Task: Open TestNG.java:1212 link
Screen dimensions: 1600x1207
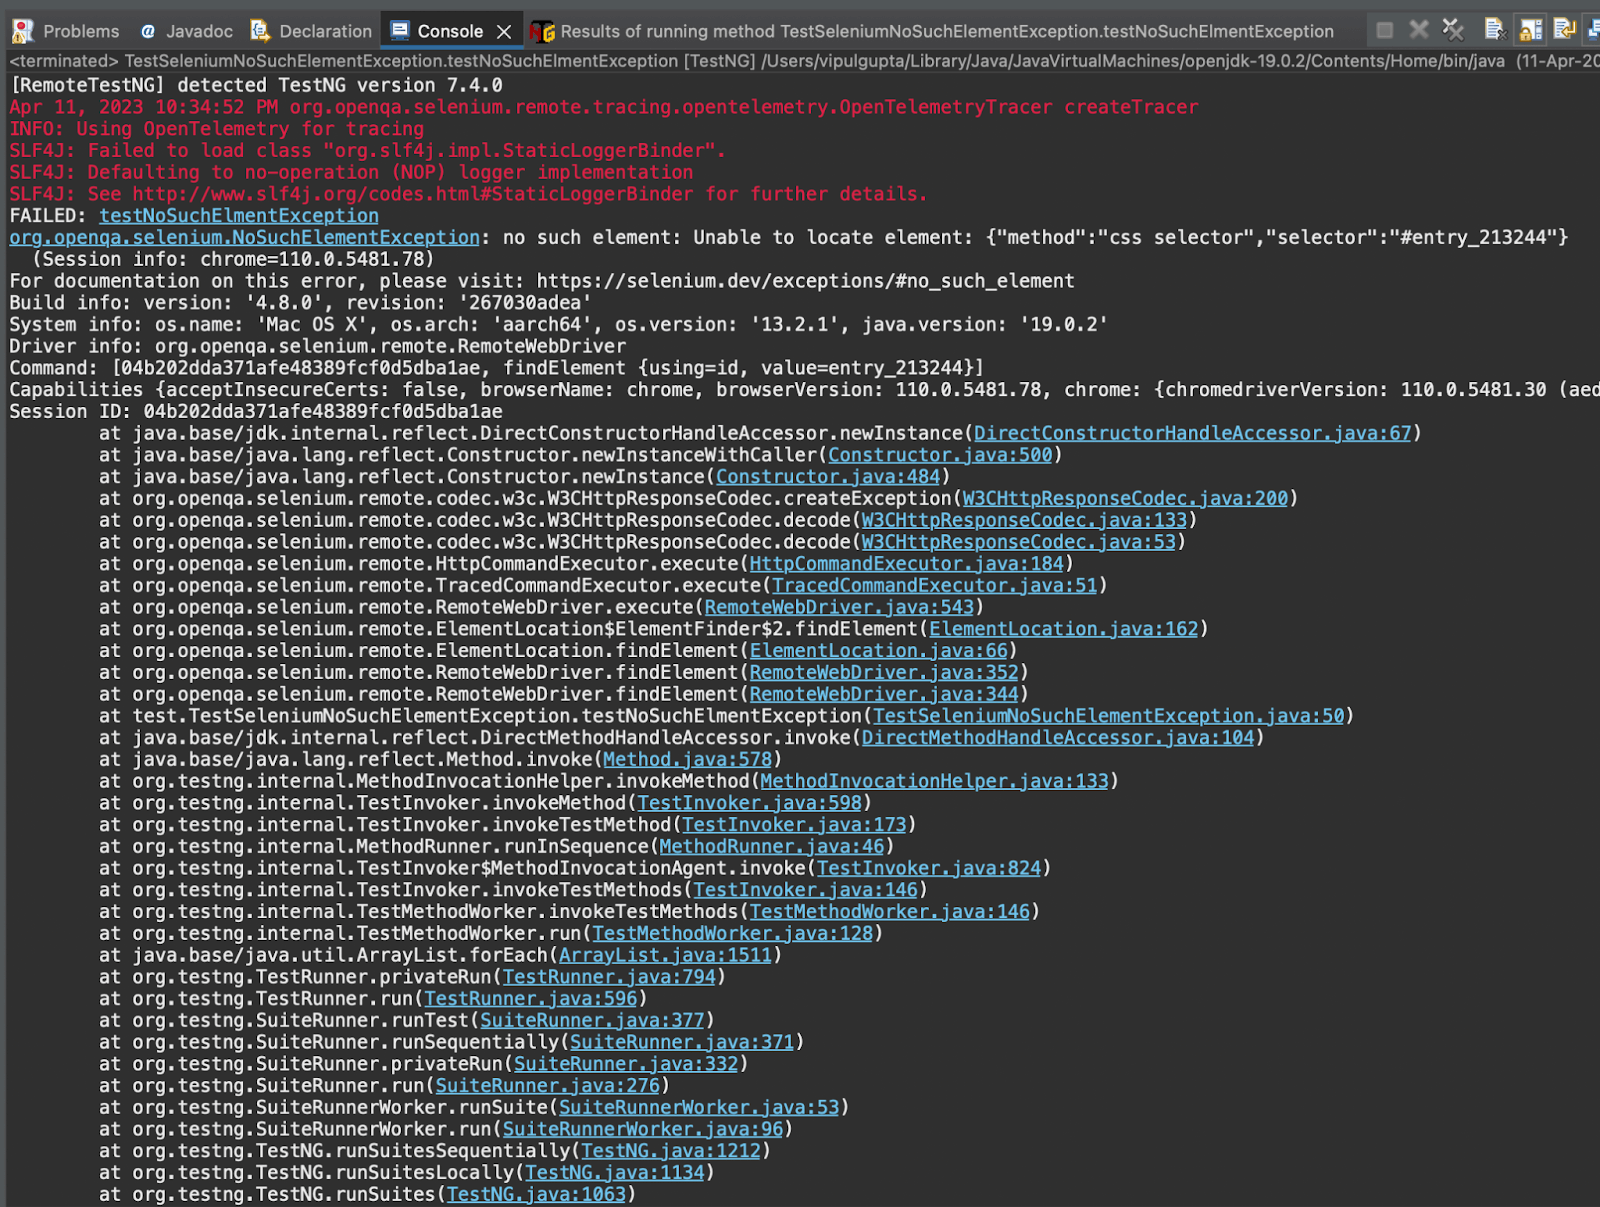Action: pyautogui.click(x=671, y=1151)
